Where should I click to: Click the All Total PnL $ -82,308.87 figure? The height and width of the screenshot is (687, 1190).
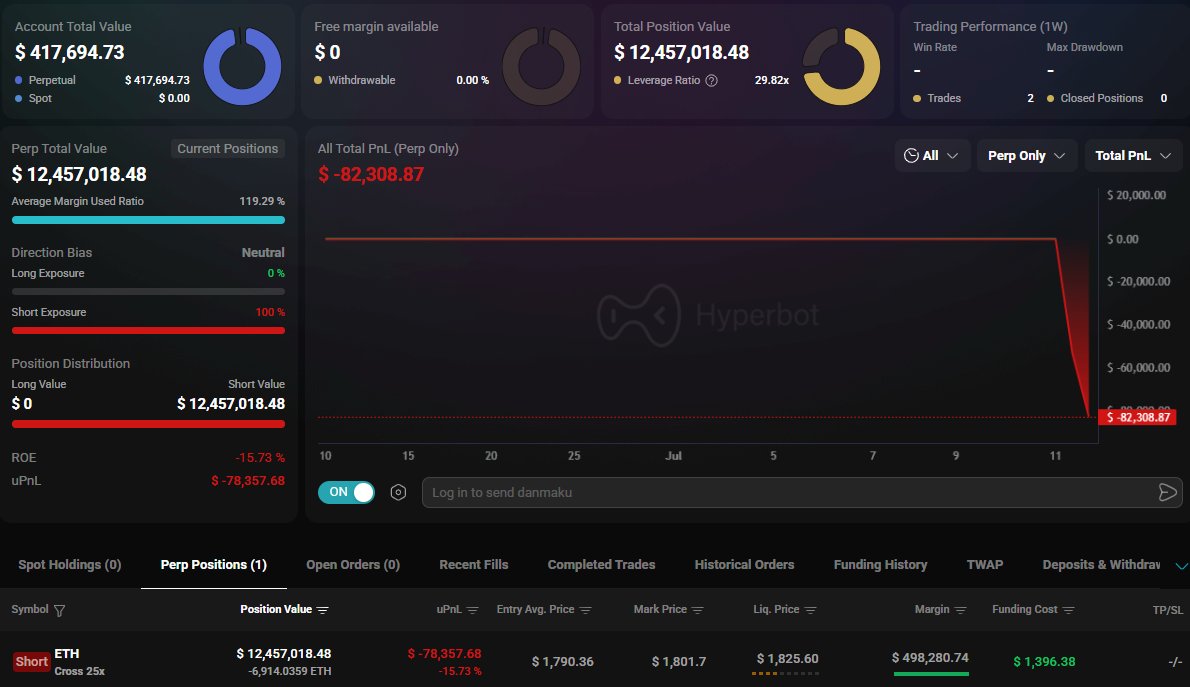pyautogui.click(x=371, y=175)
